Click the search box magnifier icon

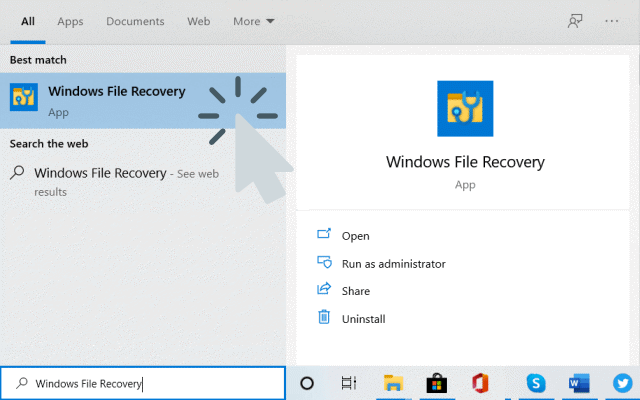tap(22, 383)
